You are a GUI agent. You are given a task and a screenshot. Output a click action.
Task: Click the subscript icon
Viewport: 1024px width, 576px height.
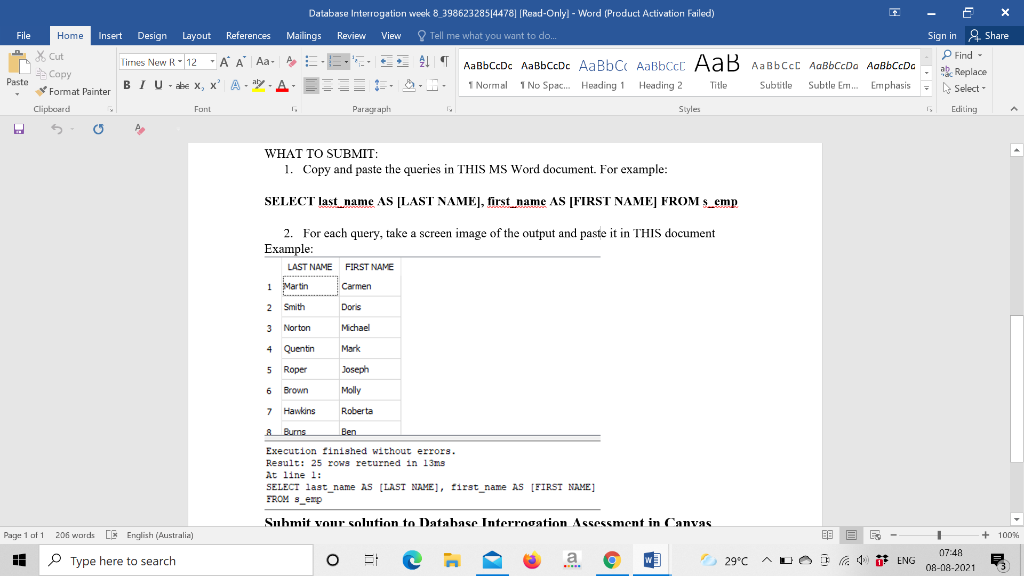coord(198,85)
